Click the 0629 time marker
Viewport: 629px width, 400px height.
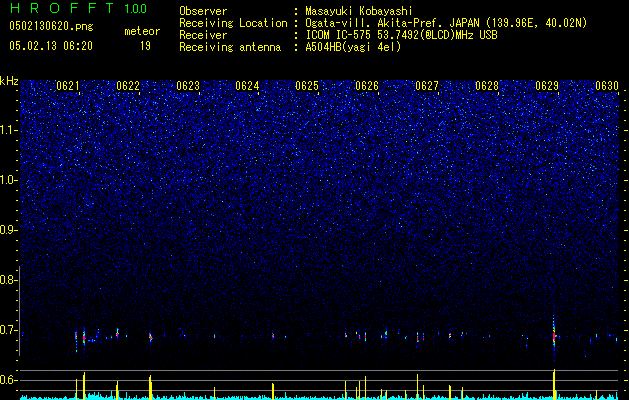click(x=547, y=86)
